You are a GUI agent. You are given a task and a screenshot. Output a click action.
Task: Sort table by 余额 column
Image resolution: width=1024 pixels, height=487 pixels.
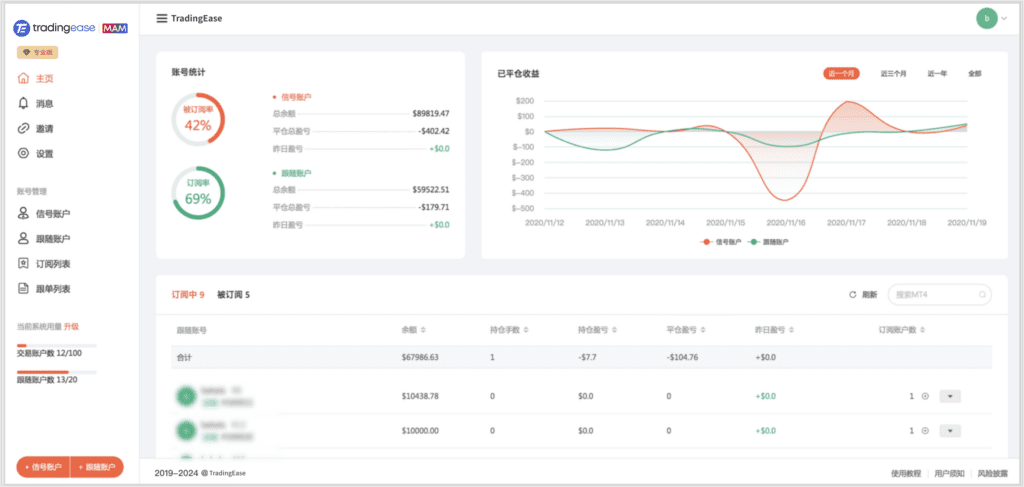[x=424, y=329]
